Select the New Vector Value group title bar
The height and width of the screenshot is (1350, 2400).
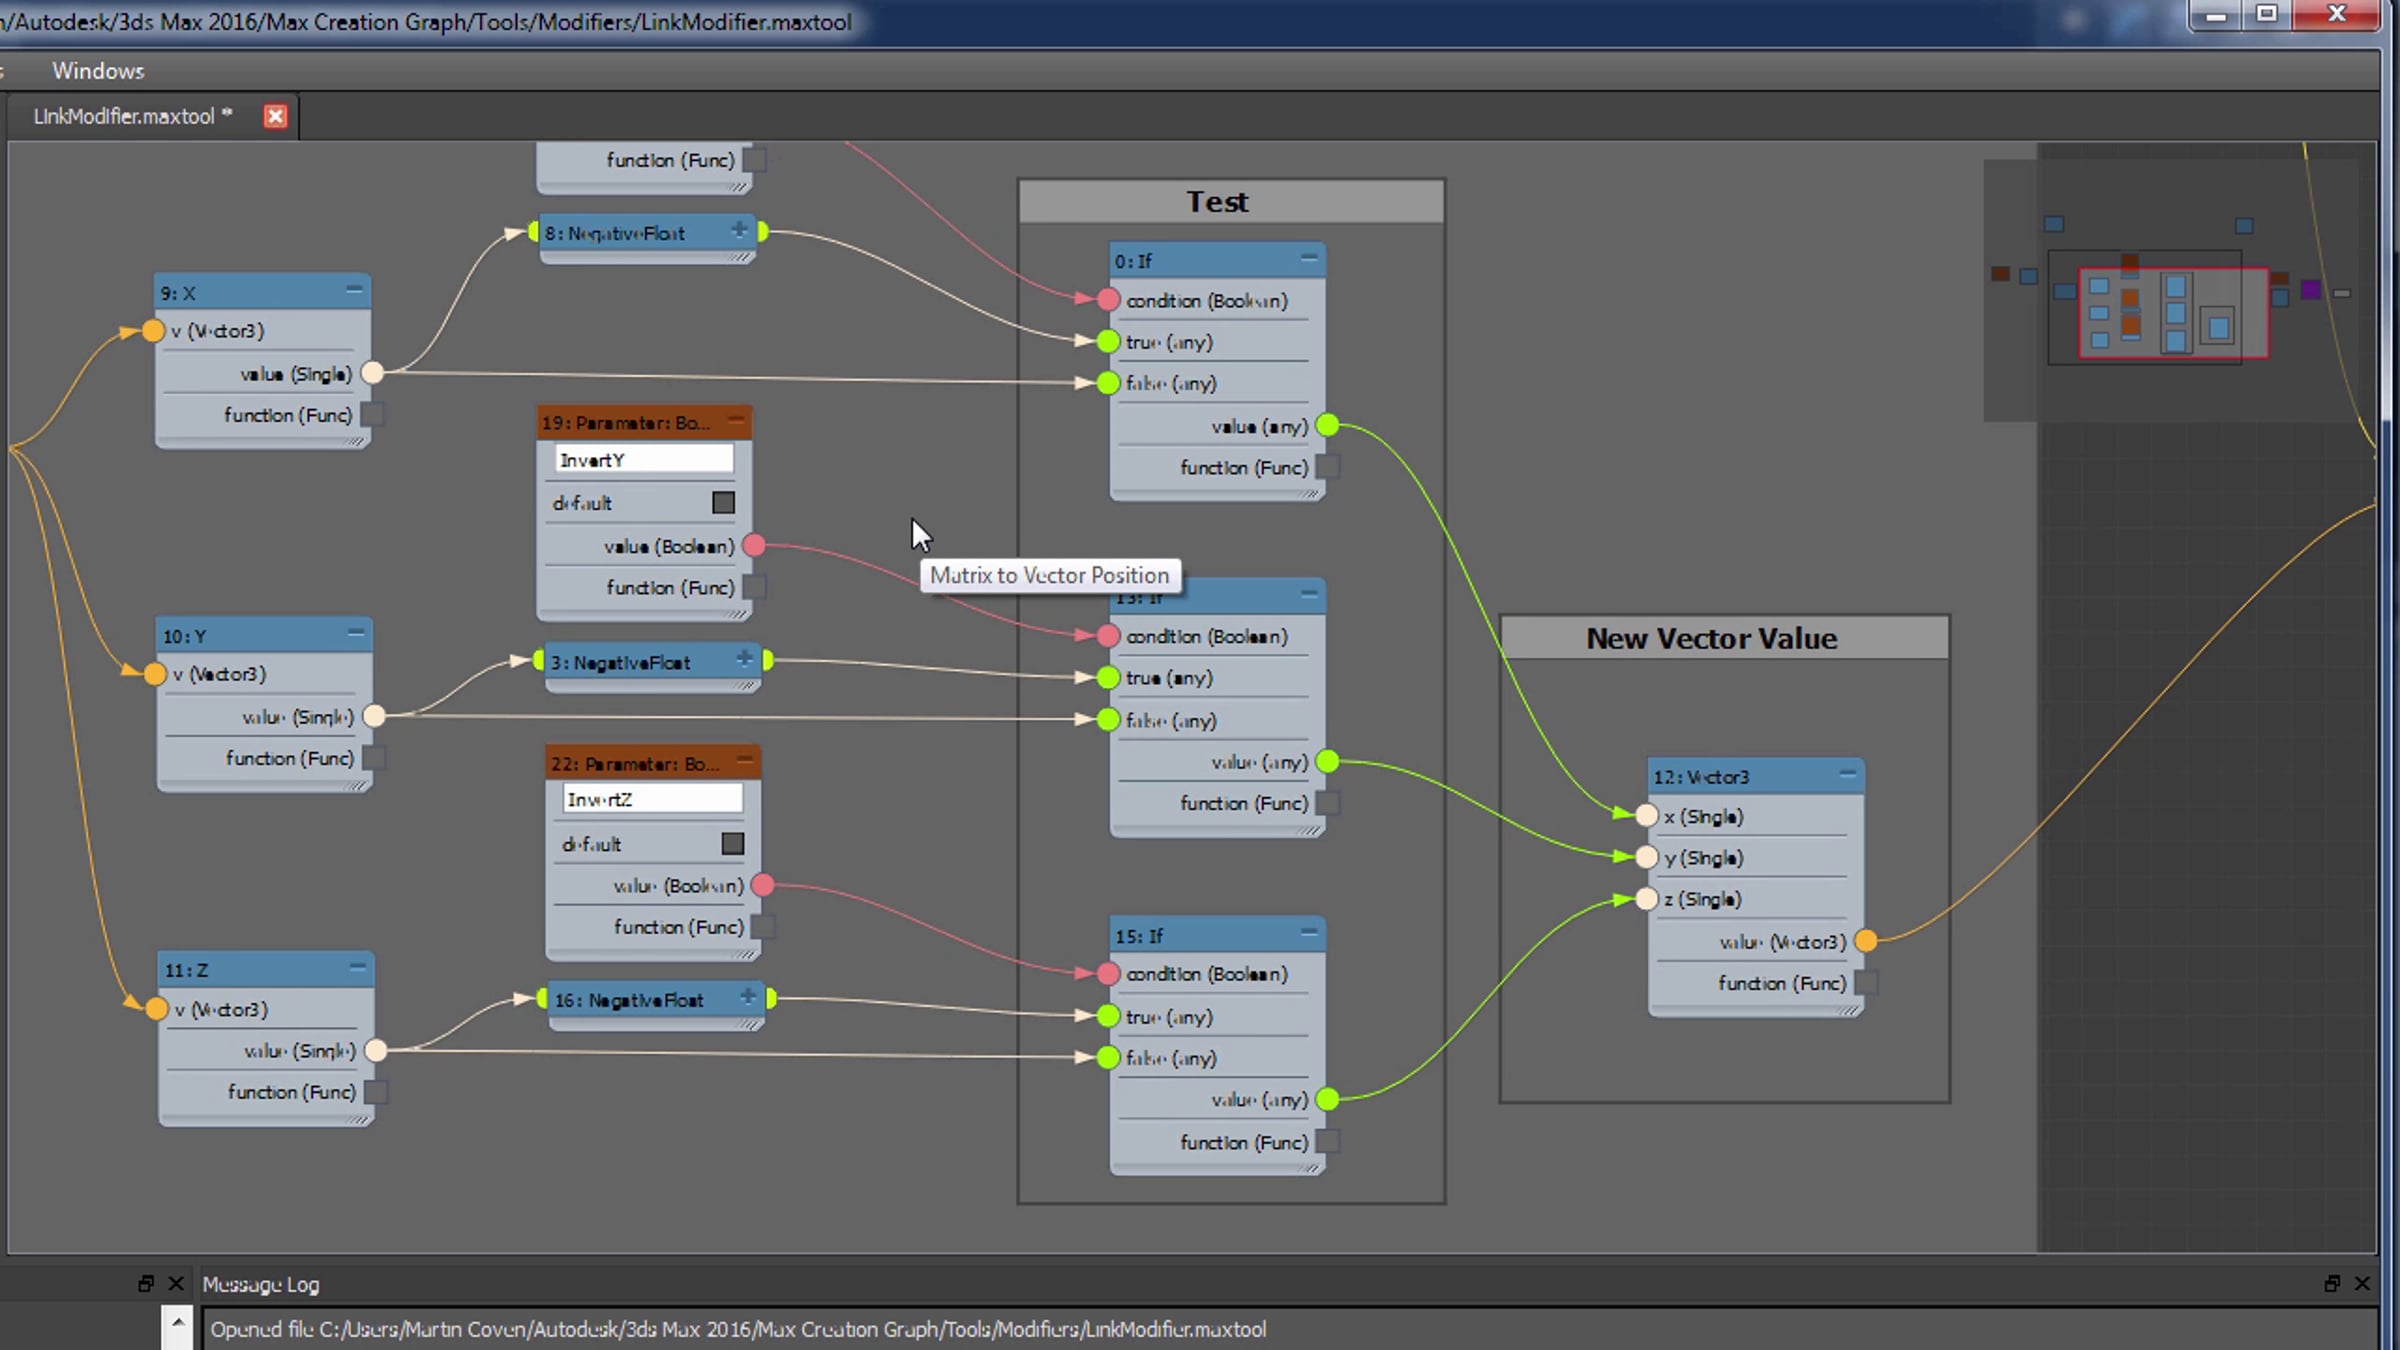tap(1724, 638)
